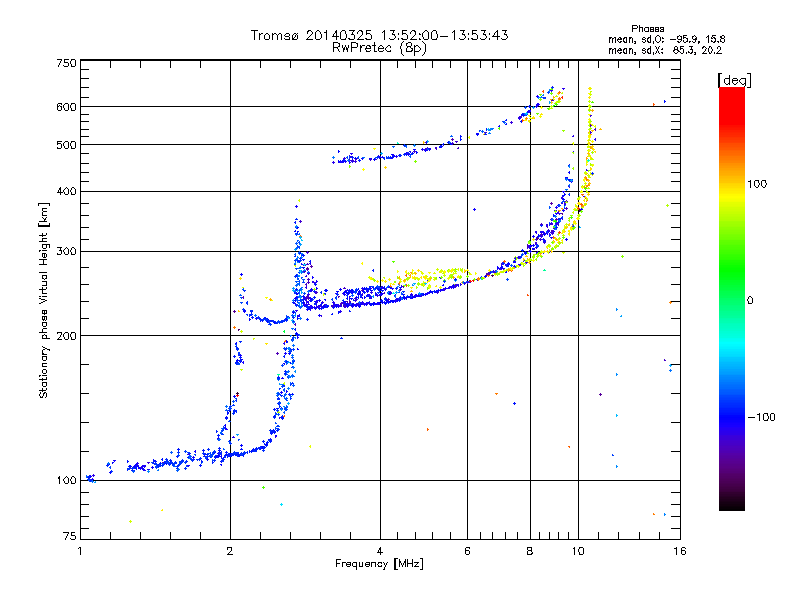This screenshot has height=600, width=800.
Task: Click the '8' x-axis tick label
Action: pyautogui.click(x=530, y=551)
